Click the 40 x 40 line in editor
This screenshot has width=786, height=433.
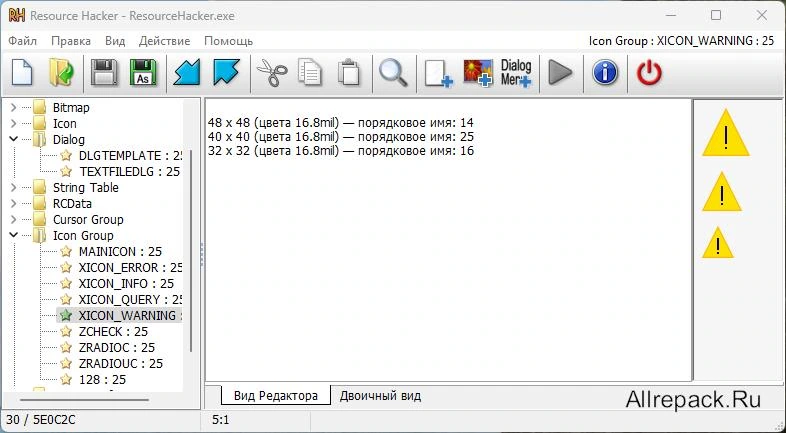[340, 136]
